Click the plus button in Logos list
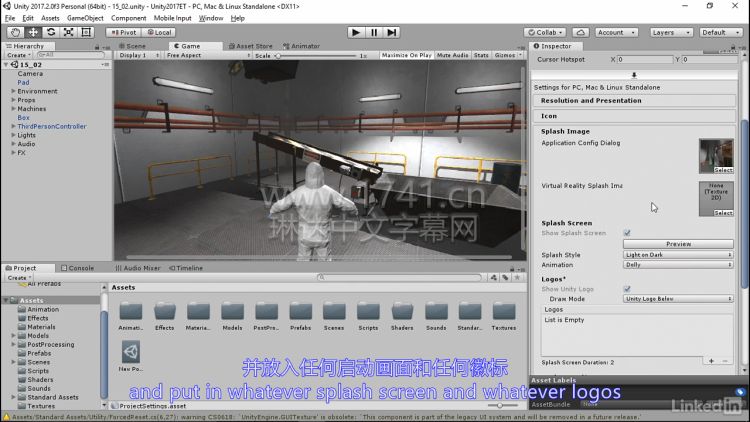The width and height of the screenshot is (750, 422). pos(712,361)
